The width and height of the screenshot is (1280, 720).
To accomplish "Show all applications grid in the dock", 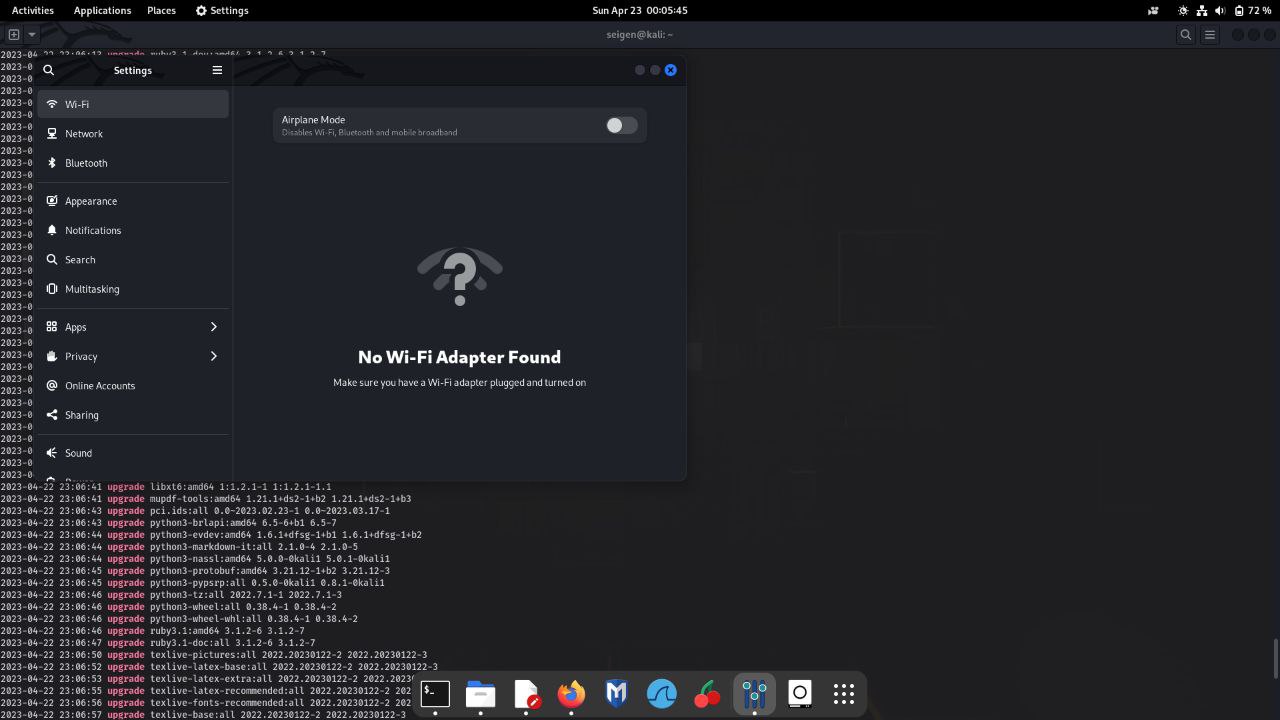I will click(x=844, y=693).
